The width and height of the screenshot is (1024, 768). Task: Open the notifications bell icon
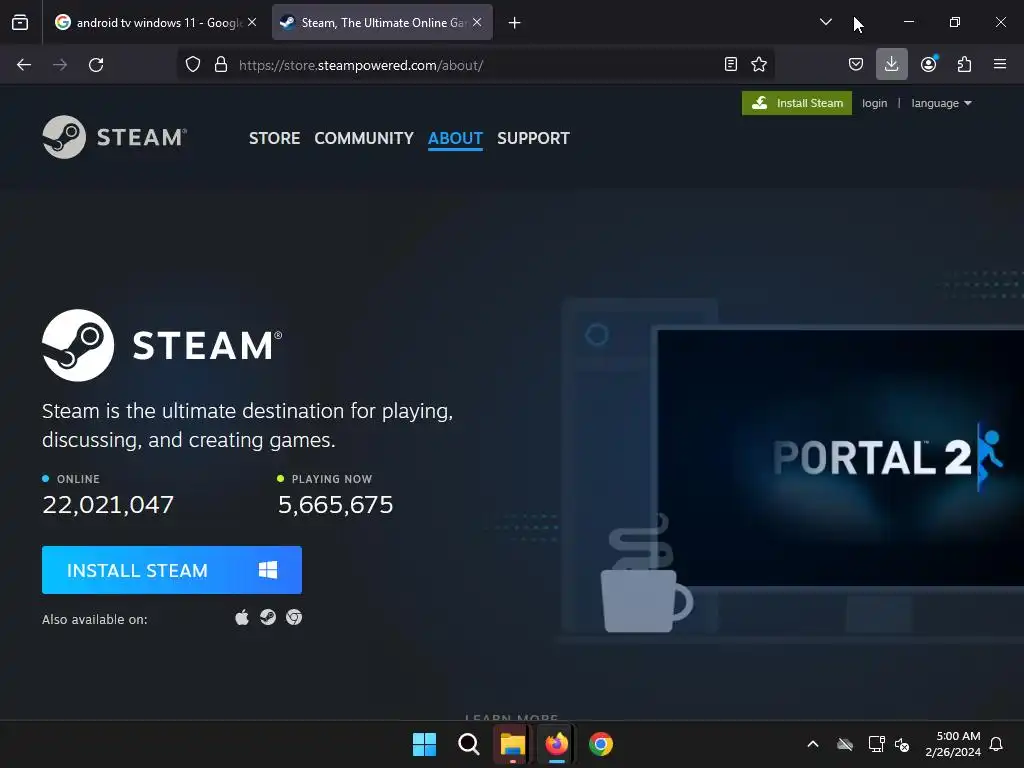[x=996, y=744]
